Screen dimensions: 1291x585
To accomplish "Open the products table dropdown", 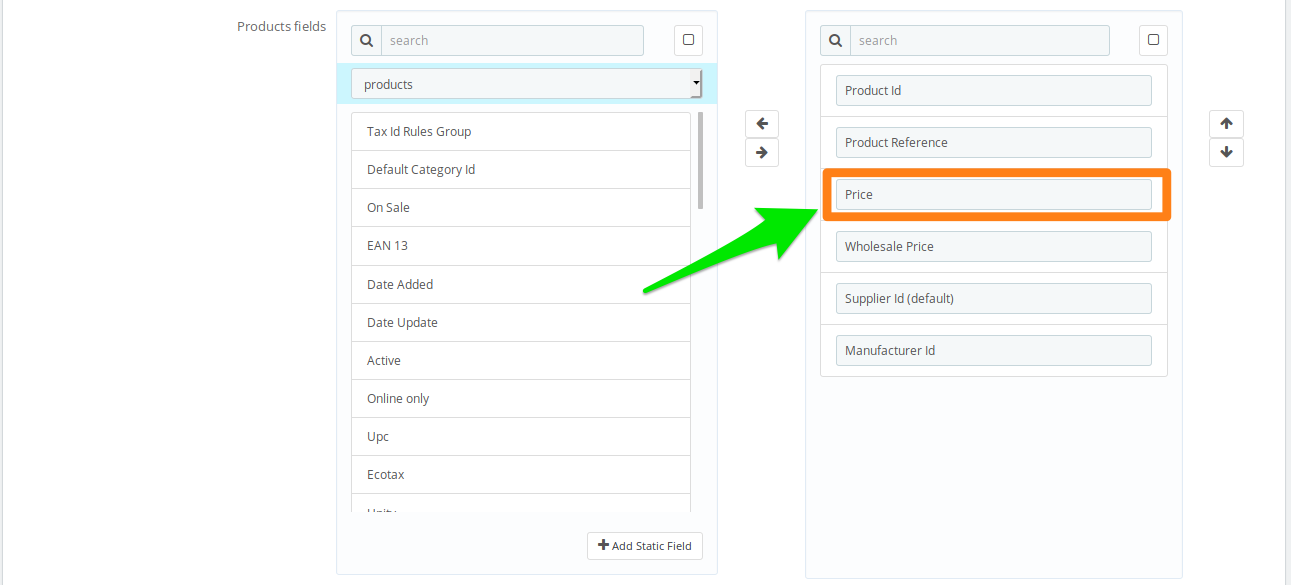I will tap(526, 84).
